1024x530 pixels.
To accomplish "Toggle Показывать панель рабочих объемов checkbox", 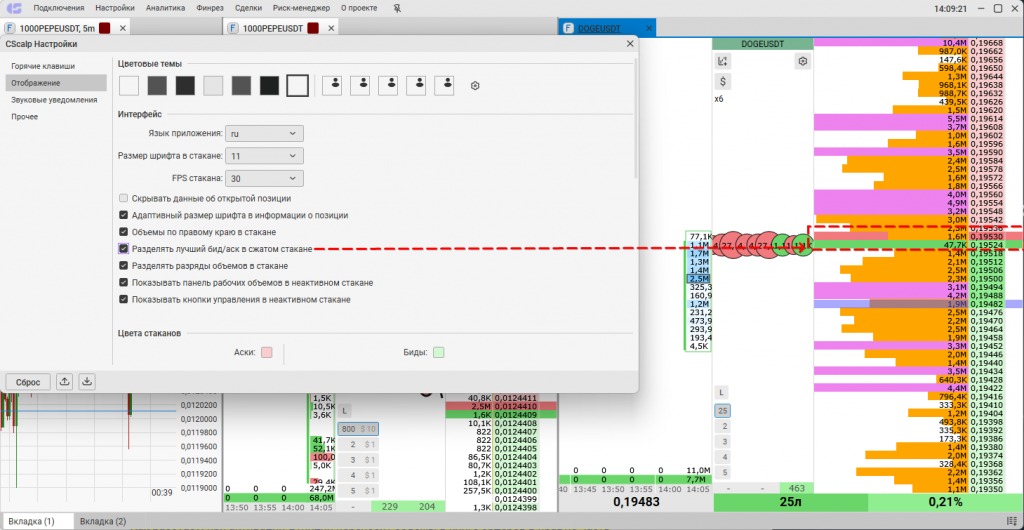I will pyautogui.click(x=123, y=283).
